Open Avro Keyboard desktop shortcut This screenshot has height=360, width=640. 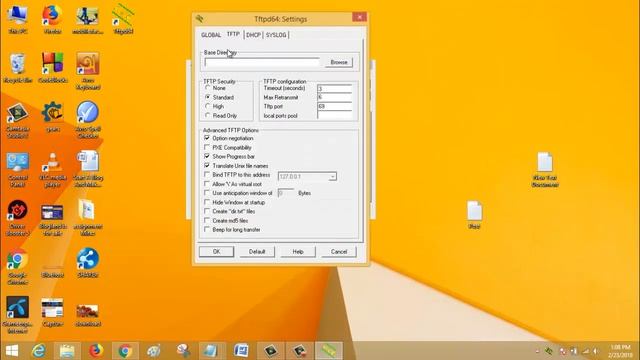pyautogui.click(x=88, y=71)
